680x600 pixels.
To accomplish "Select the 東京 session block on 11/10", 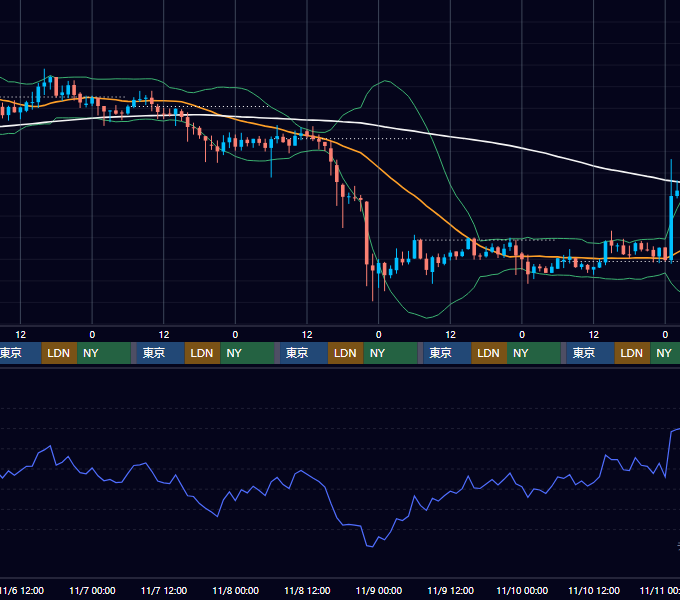I will (x=590, y=353).
